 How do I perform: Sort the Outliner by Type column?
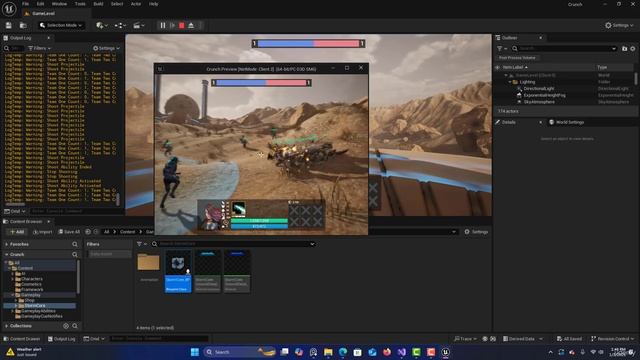click(602, 67)
